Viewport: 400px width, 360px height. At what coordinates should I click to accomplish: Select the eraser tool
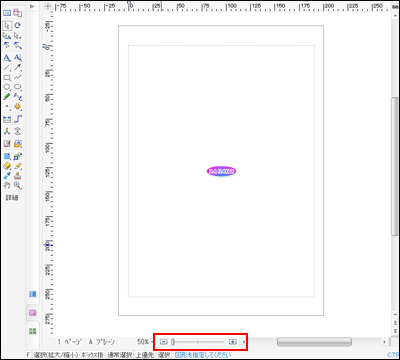7,166
